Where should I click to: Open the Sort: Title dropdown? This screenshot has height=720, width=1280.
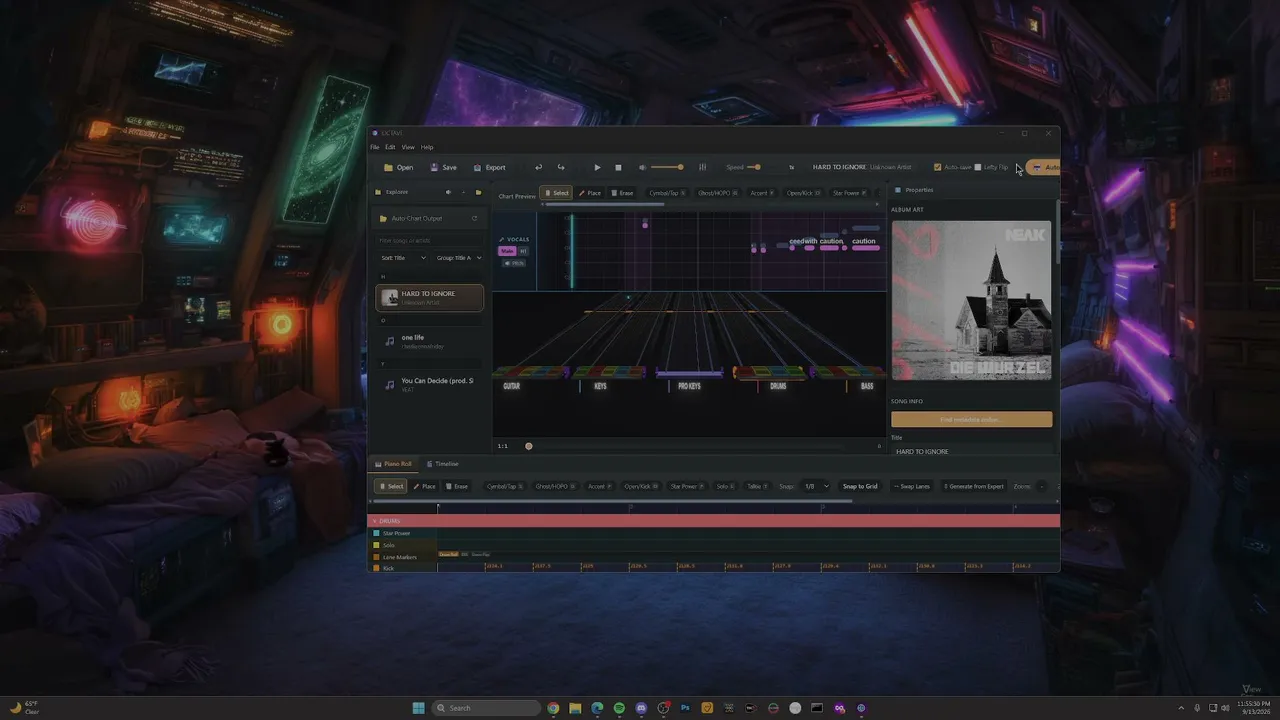click(403, 258)
